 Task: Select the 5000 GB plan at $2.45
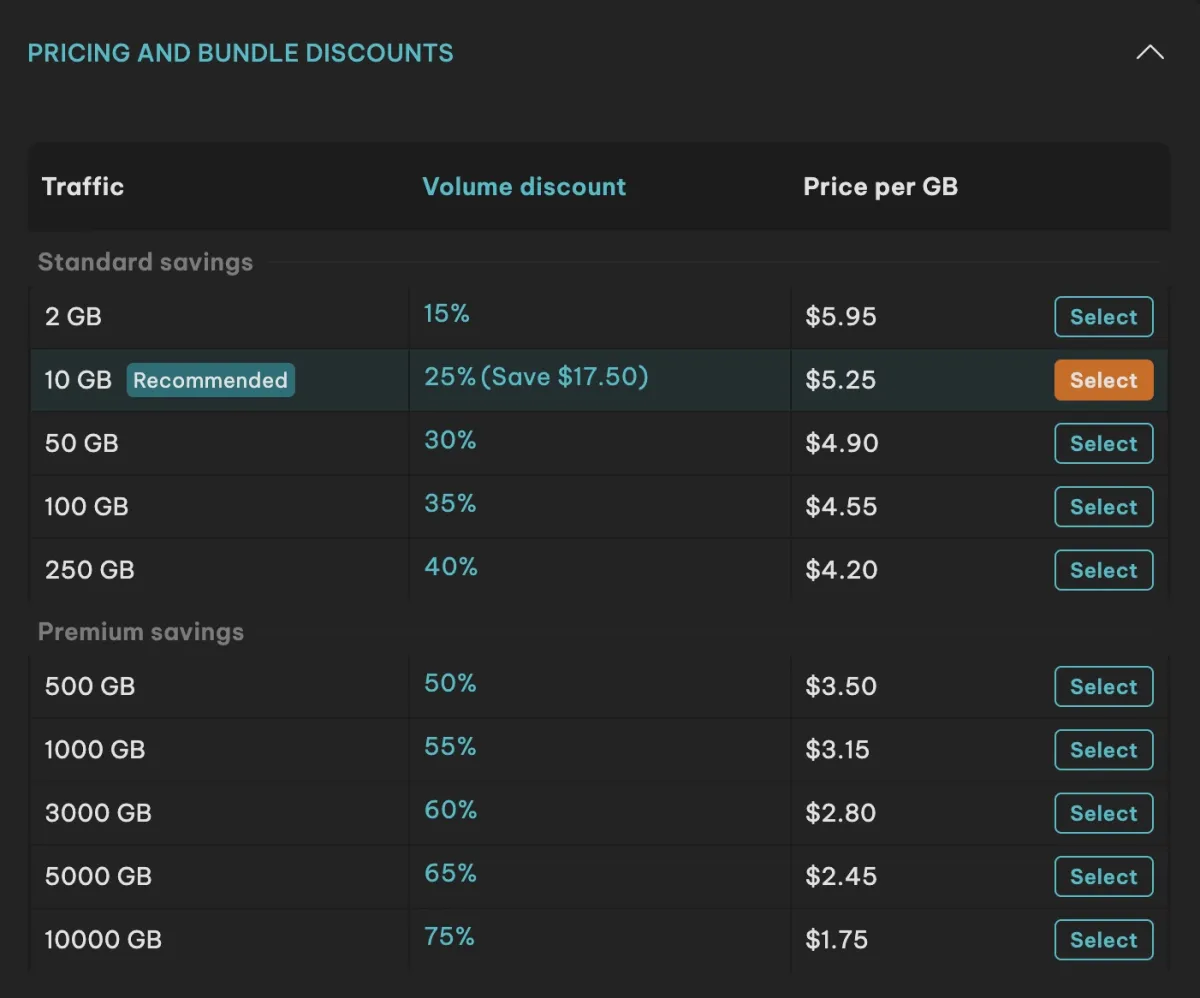1104,876
